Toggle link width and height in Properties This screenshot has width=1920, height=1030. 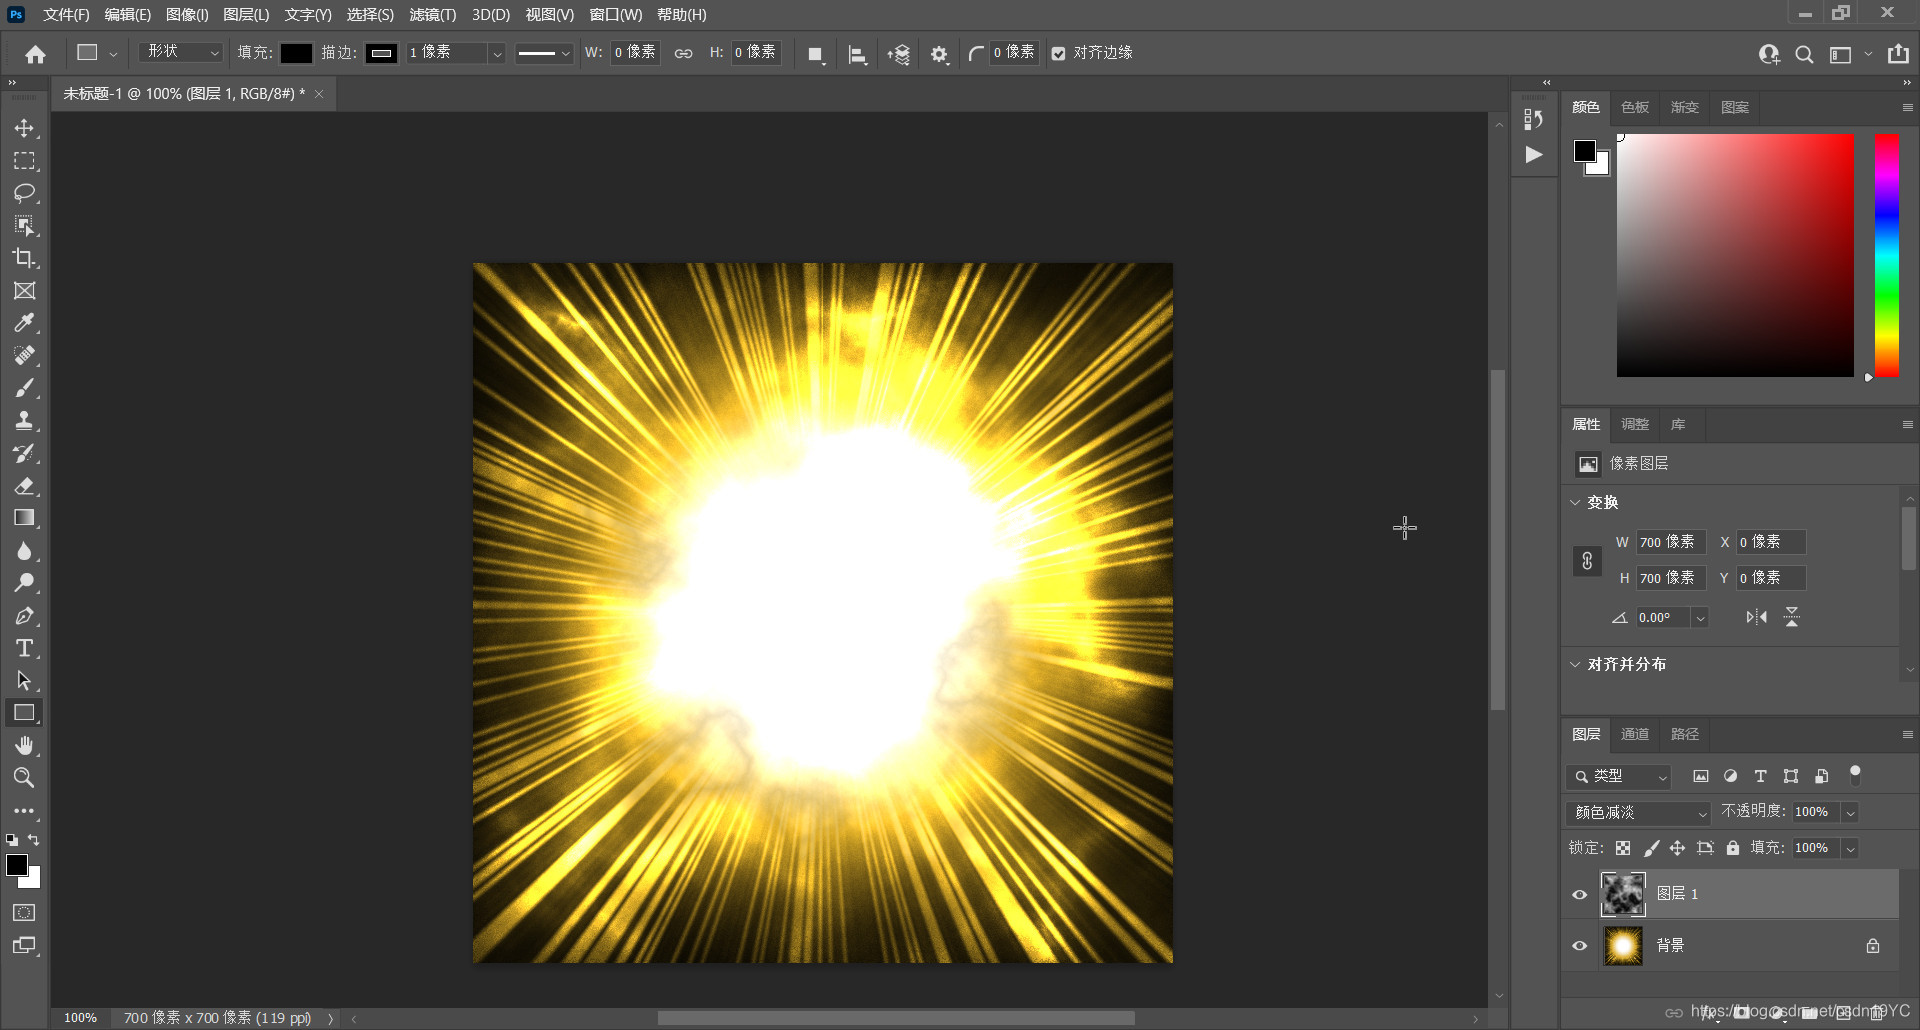point(1587,560)
